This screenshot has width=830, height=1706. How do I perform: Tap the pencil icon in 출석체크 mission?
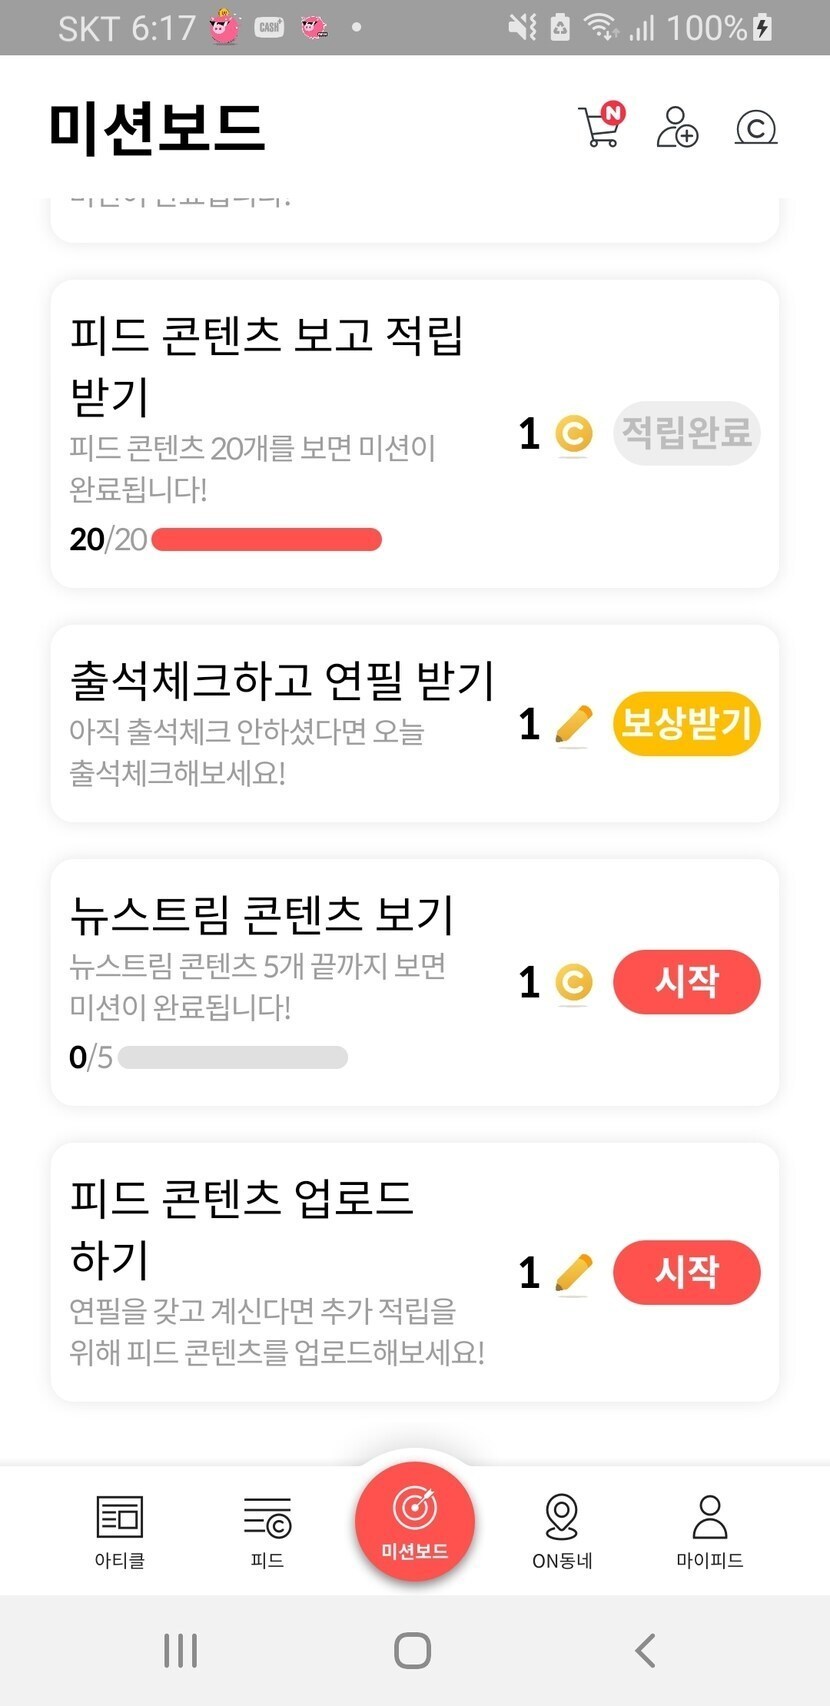(573, 725)
